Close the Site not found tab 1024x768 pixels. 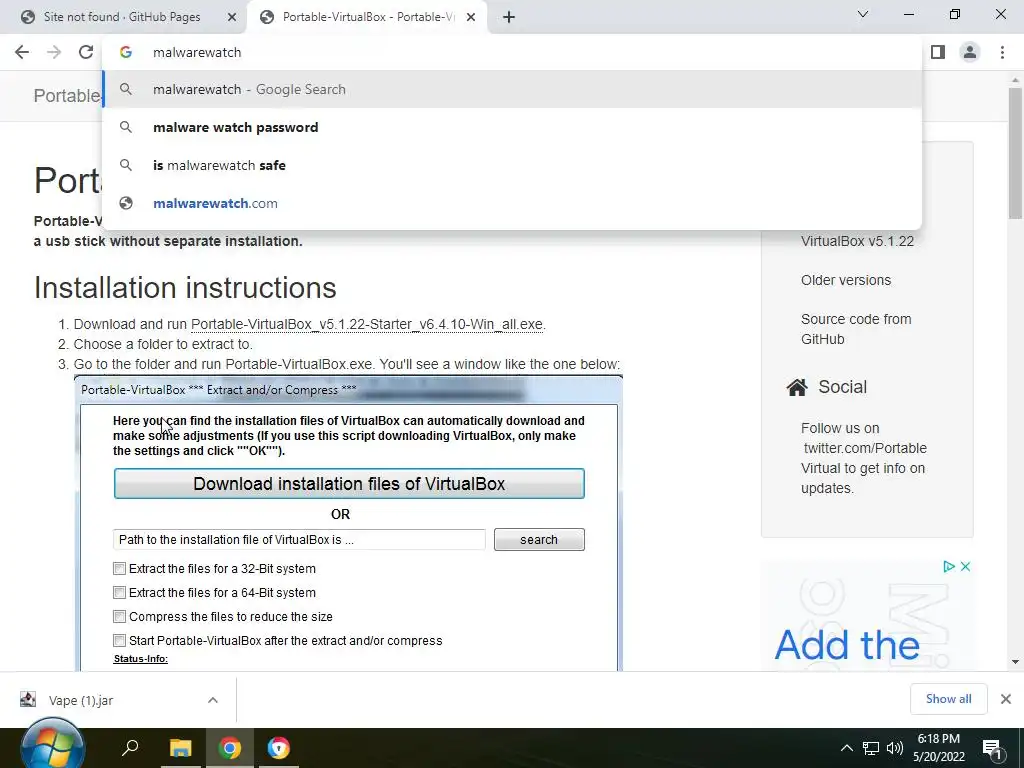pos(232,17)
